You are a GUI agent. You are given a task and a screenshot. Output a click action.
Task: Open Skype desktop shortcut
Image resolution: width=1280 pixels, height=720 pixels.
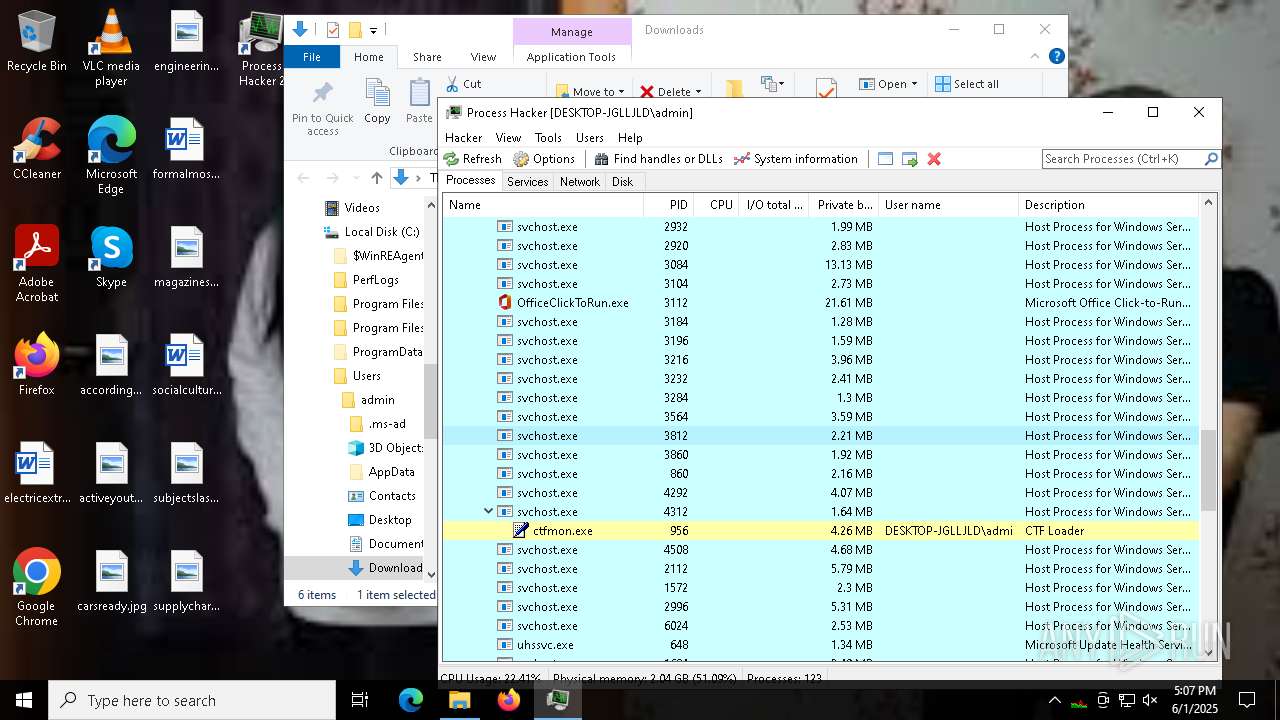[111, 258]
